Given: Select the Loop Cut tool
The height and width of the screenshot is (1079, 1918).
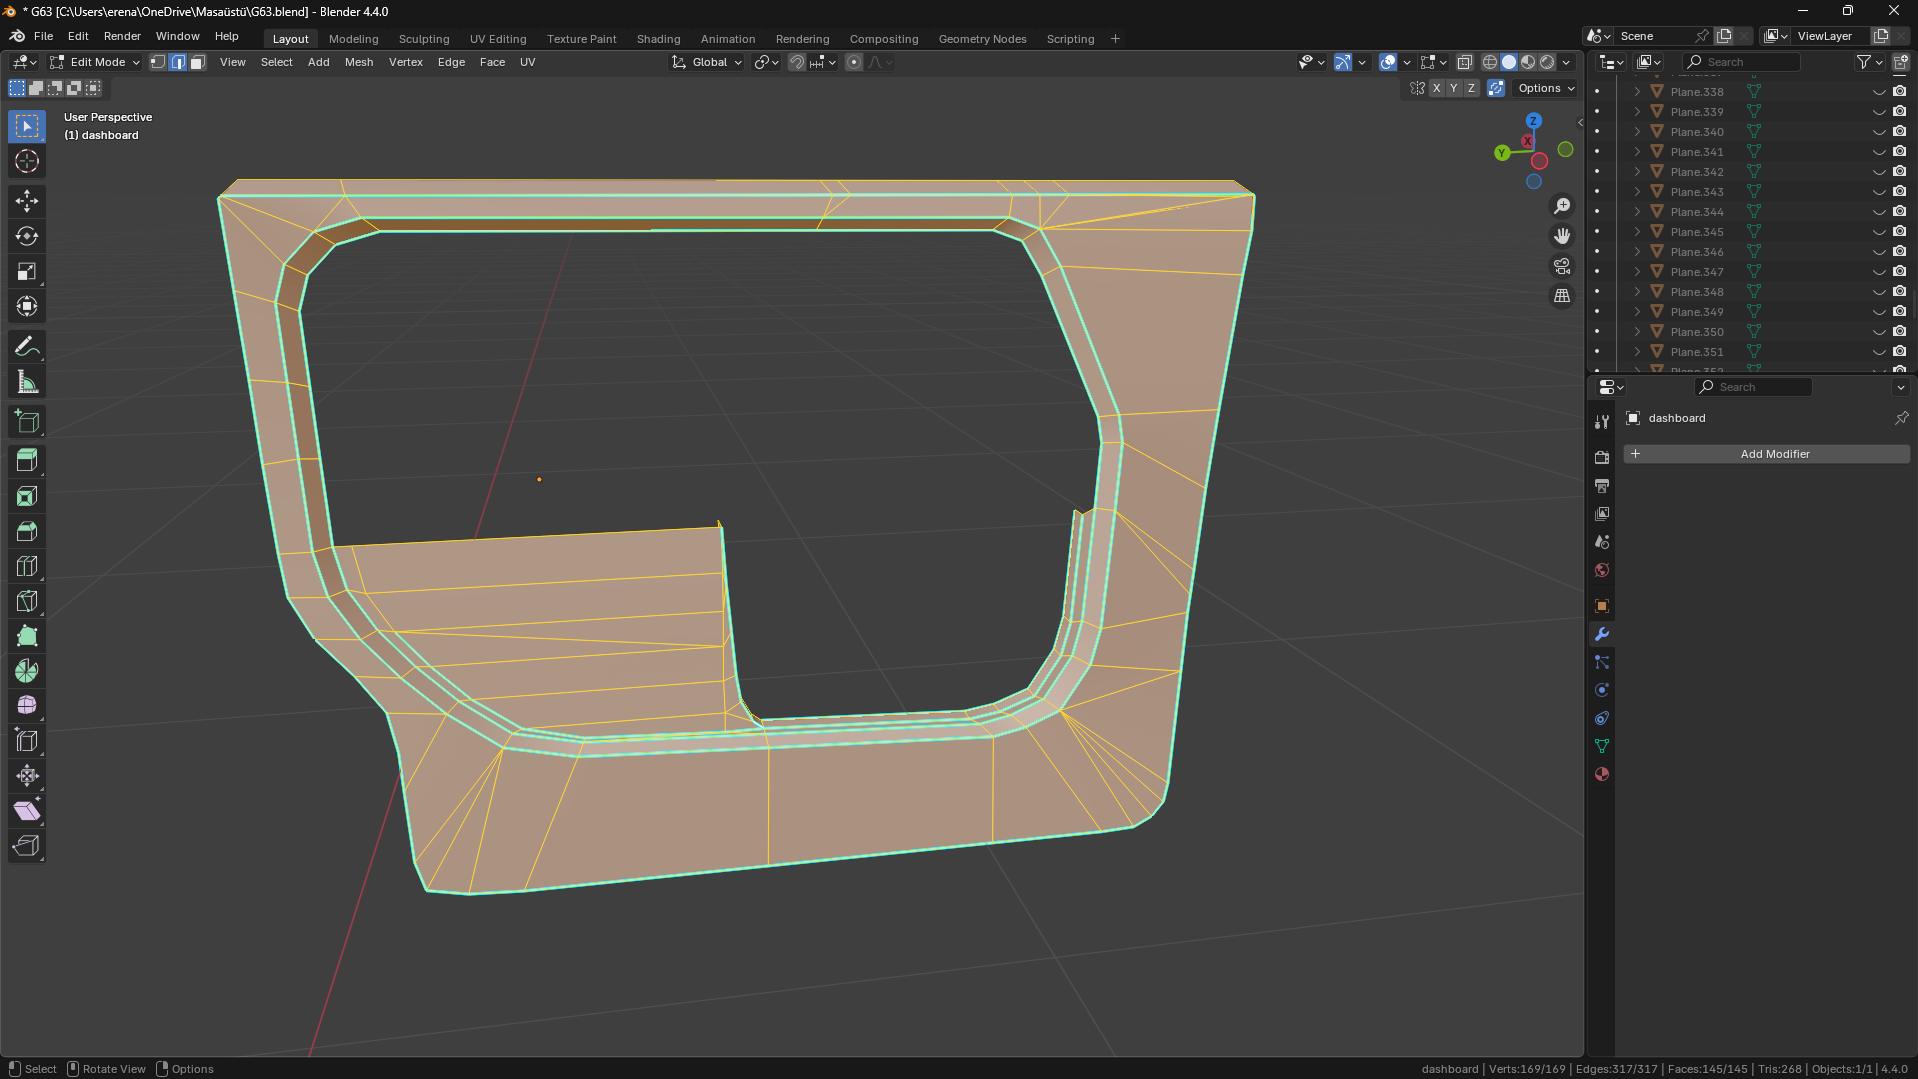Looking at the screenshot, I should [x=27, y=566].
